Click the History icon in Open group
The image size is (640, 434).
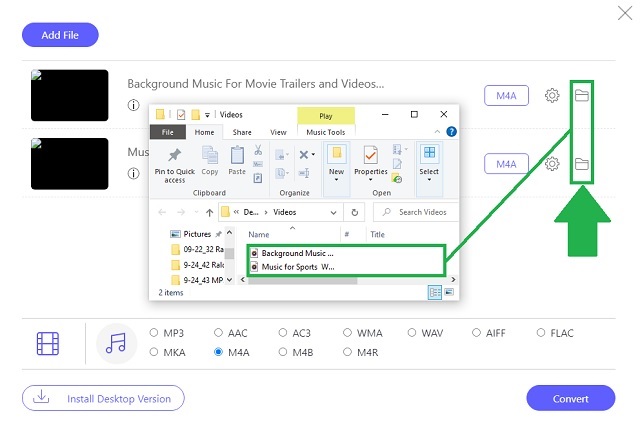click(397, 178)
